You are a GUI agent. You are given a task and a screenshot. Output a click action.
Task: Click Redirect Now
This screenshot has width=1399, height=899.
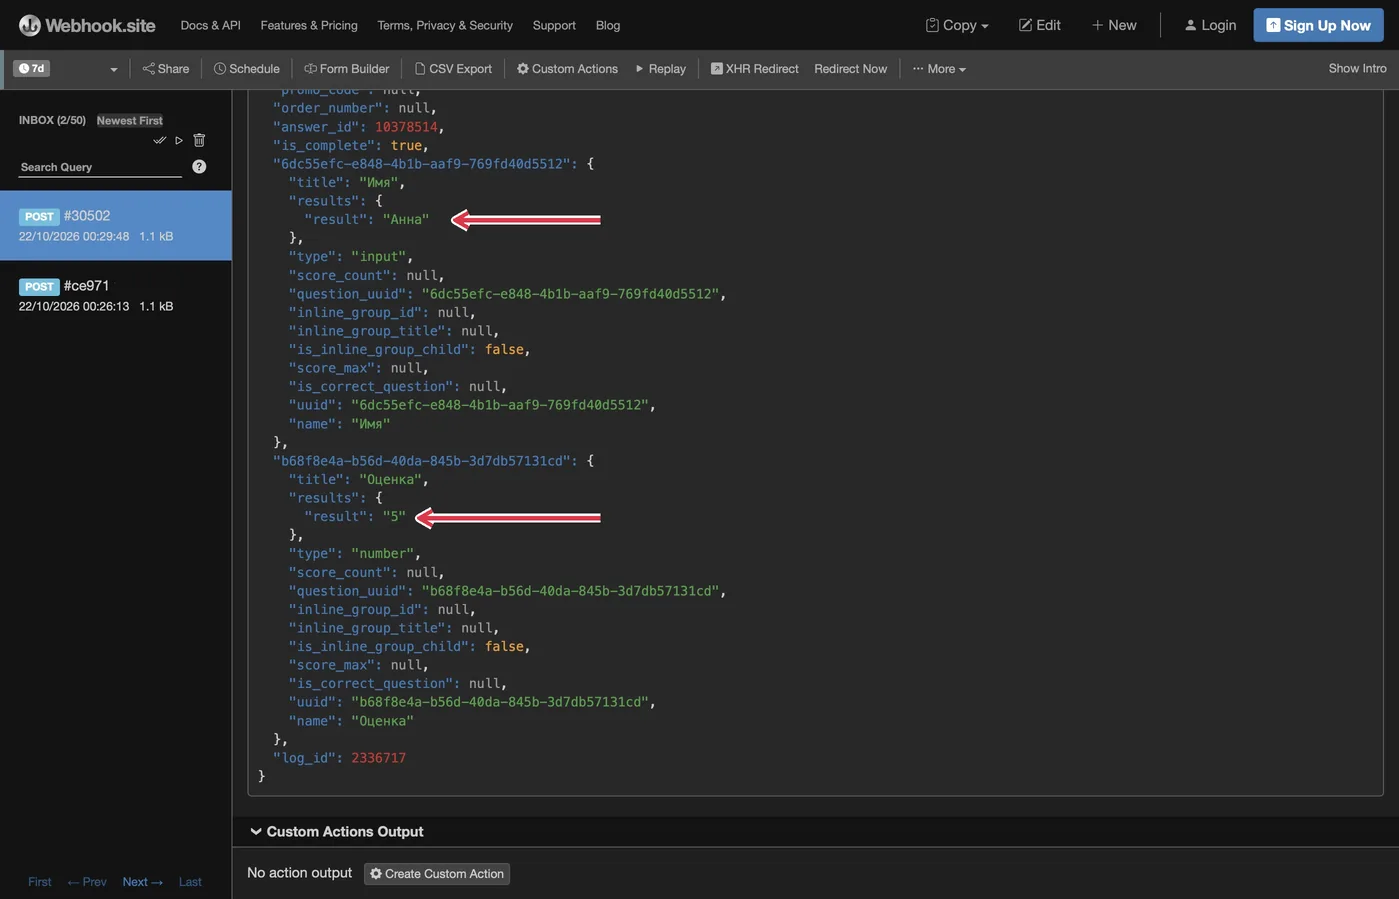(x=850, y=69)
